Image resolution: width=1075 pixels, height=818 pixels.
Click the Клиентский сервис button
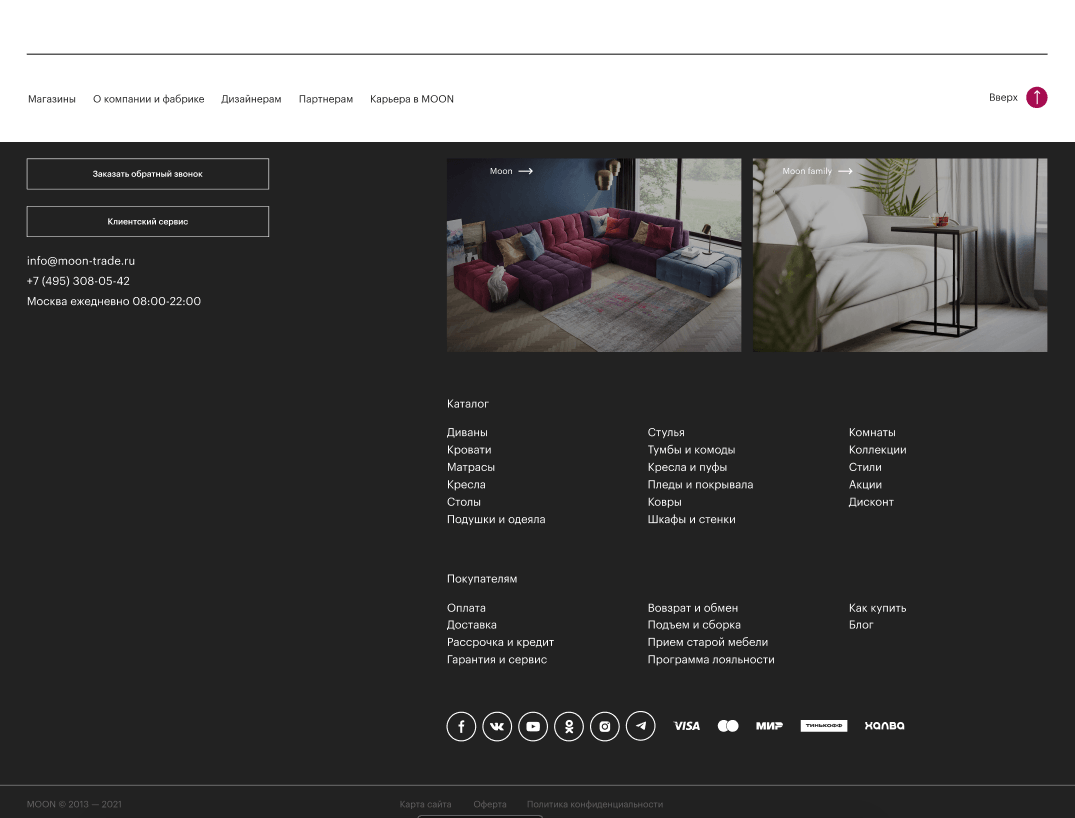tap(148, 221)
